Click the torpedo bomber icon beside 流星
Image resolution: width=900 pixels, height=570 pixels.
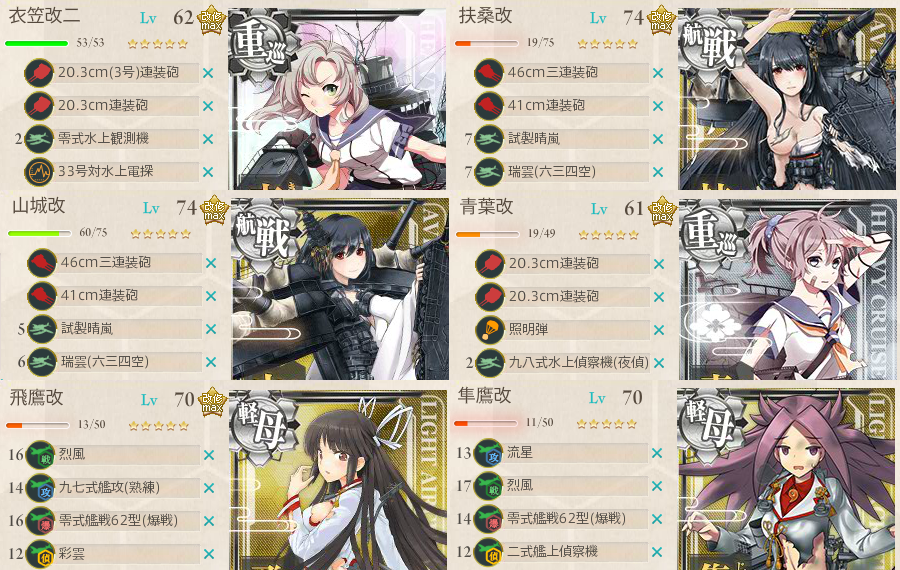(488, 452)
